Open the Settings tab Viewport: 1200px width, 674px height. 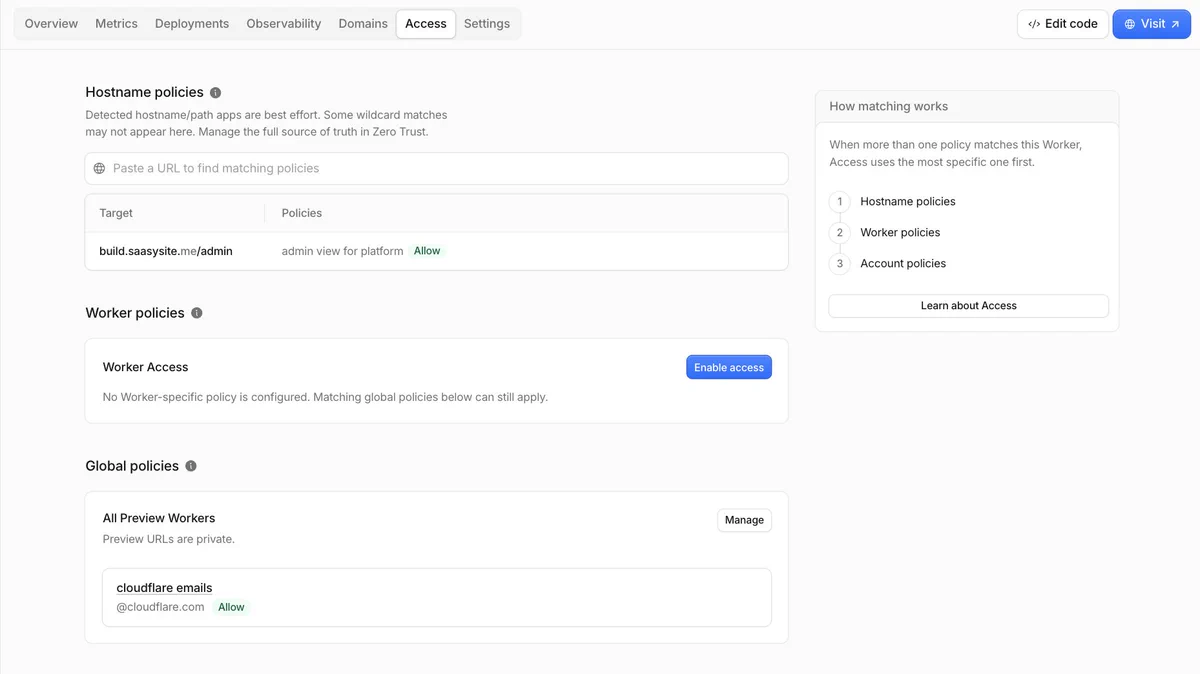coord(487,24)
